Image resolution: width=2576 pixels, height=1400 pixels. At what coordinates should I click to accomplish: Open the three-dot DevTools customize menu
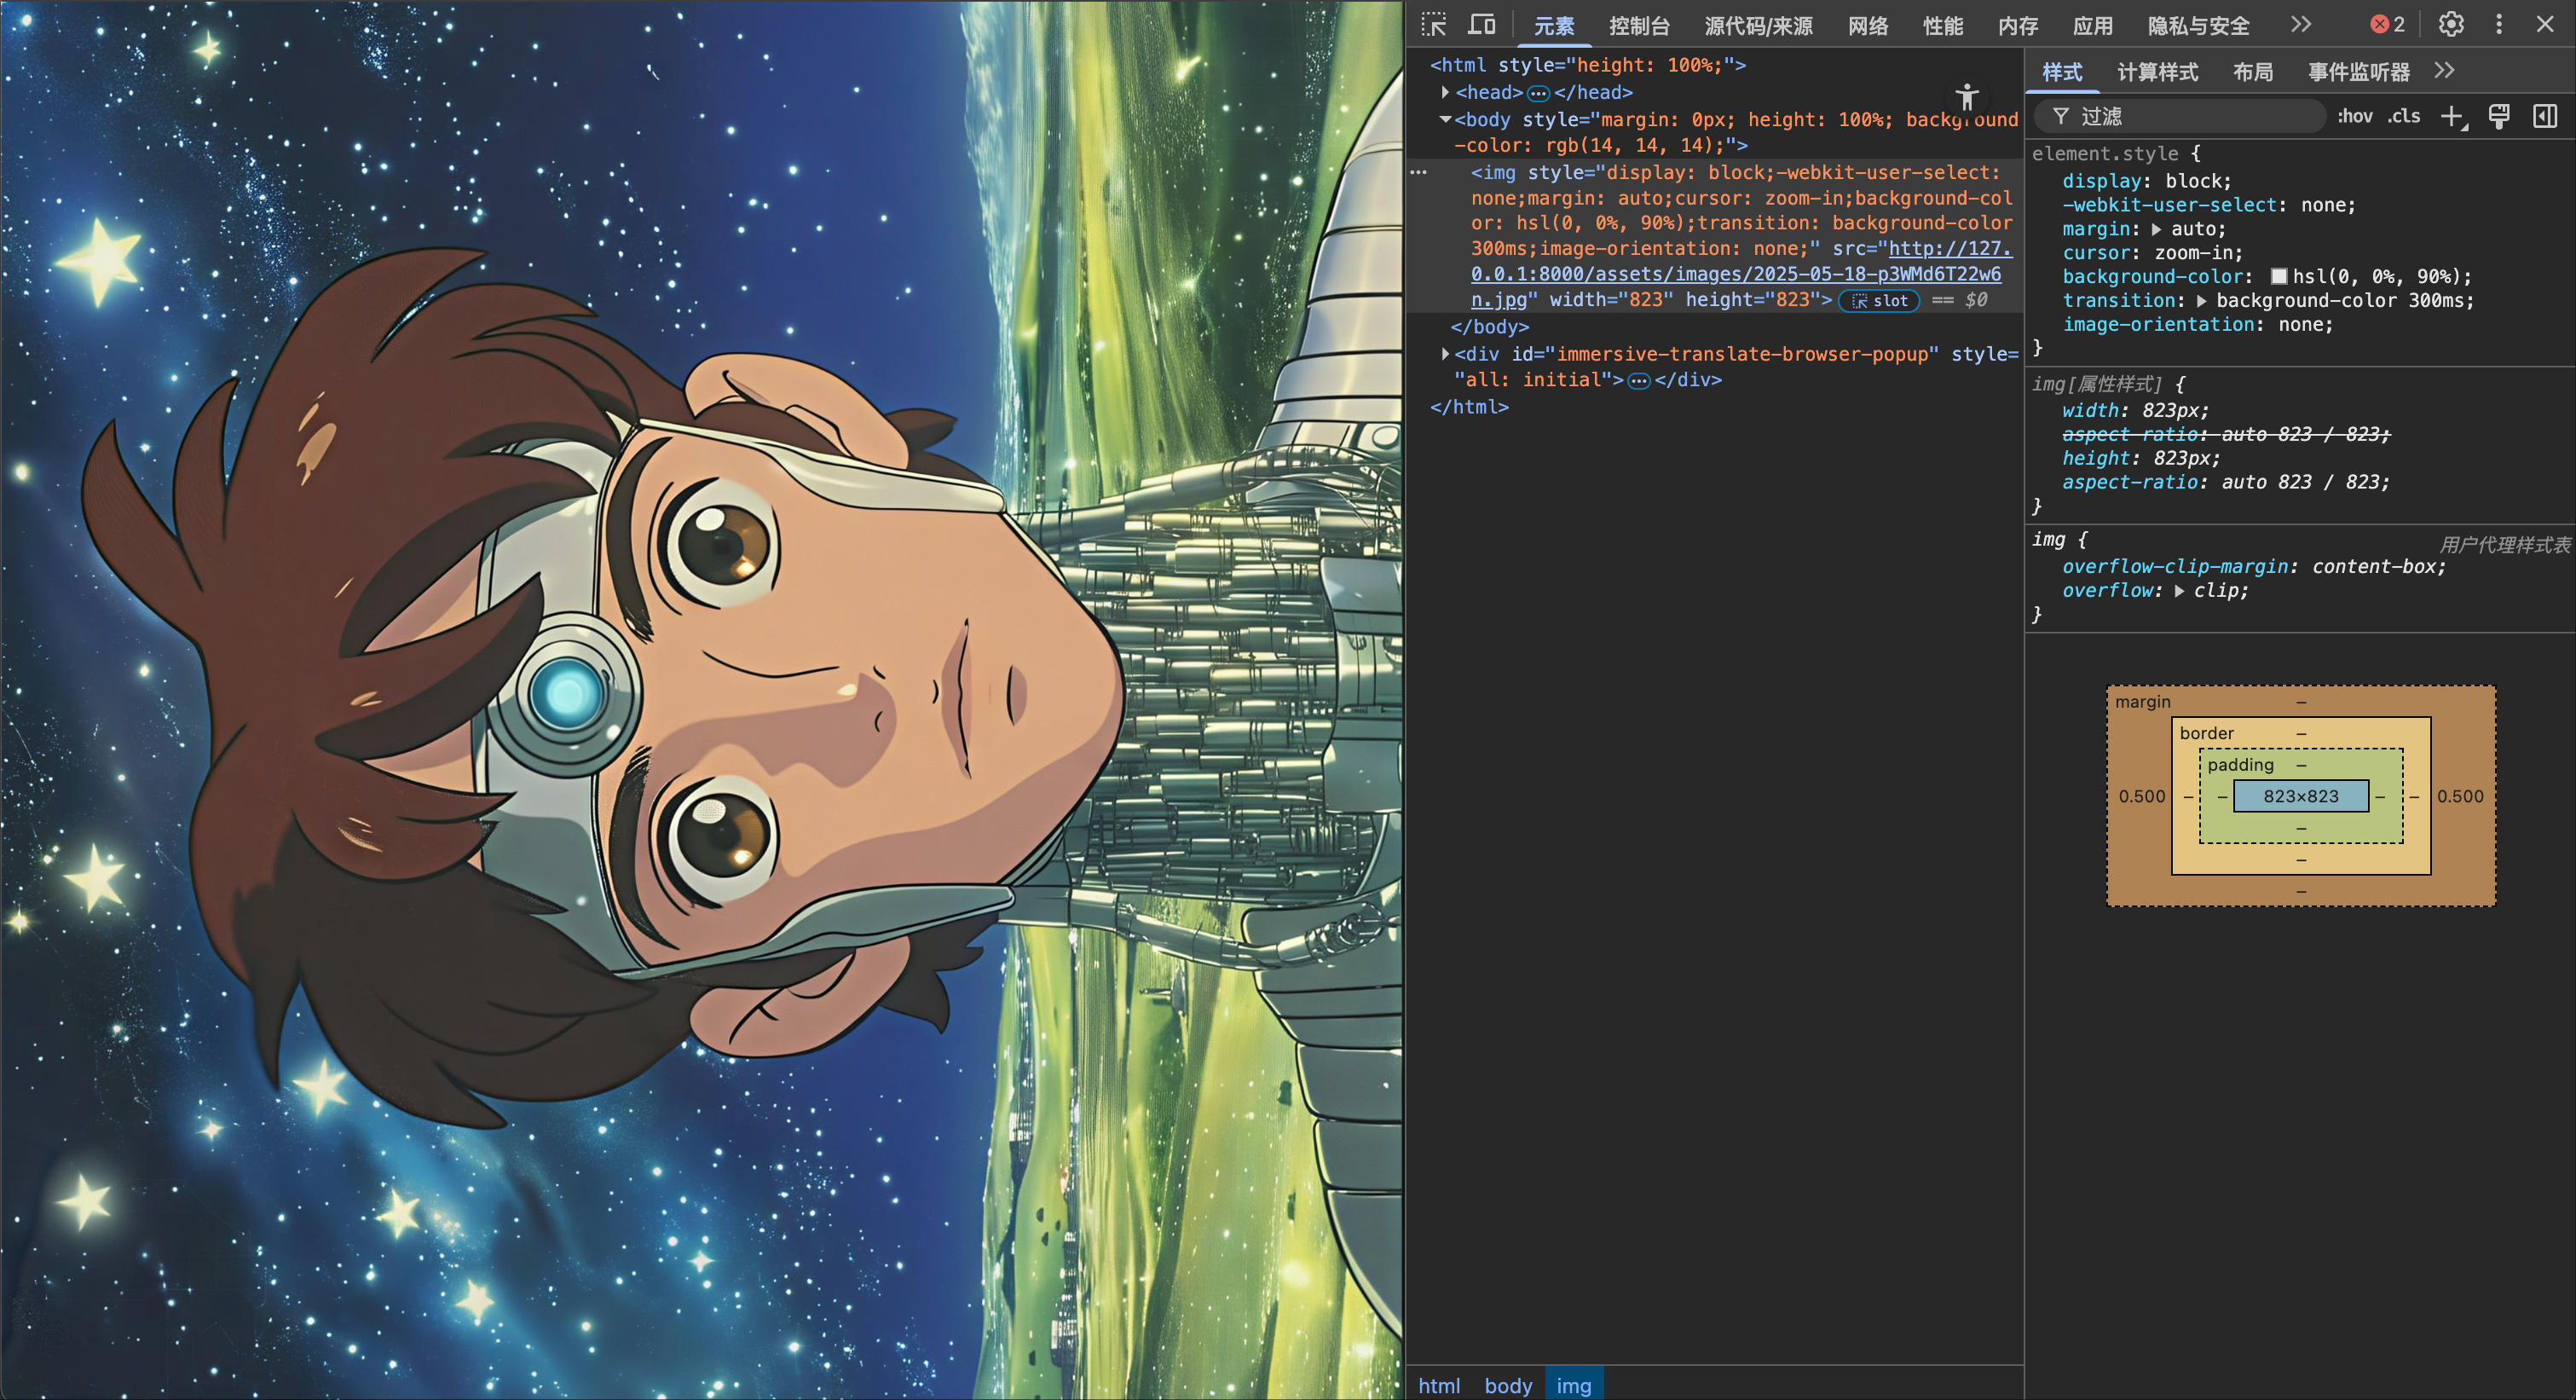[x=2499, y=25]
